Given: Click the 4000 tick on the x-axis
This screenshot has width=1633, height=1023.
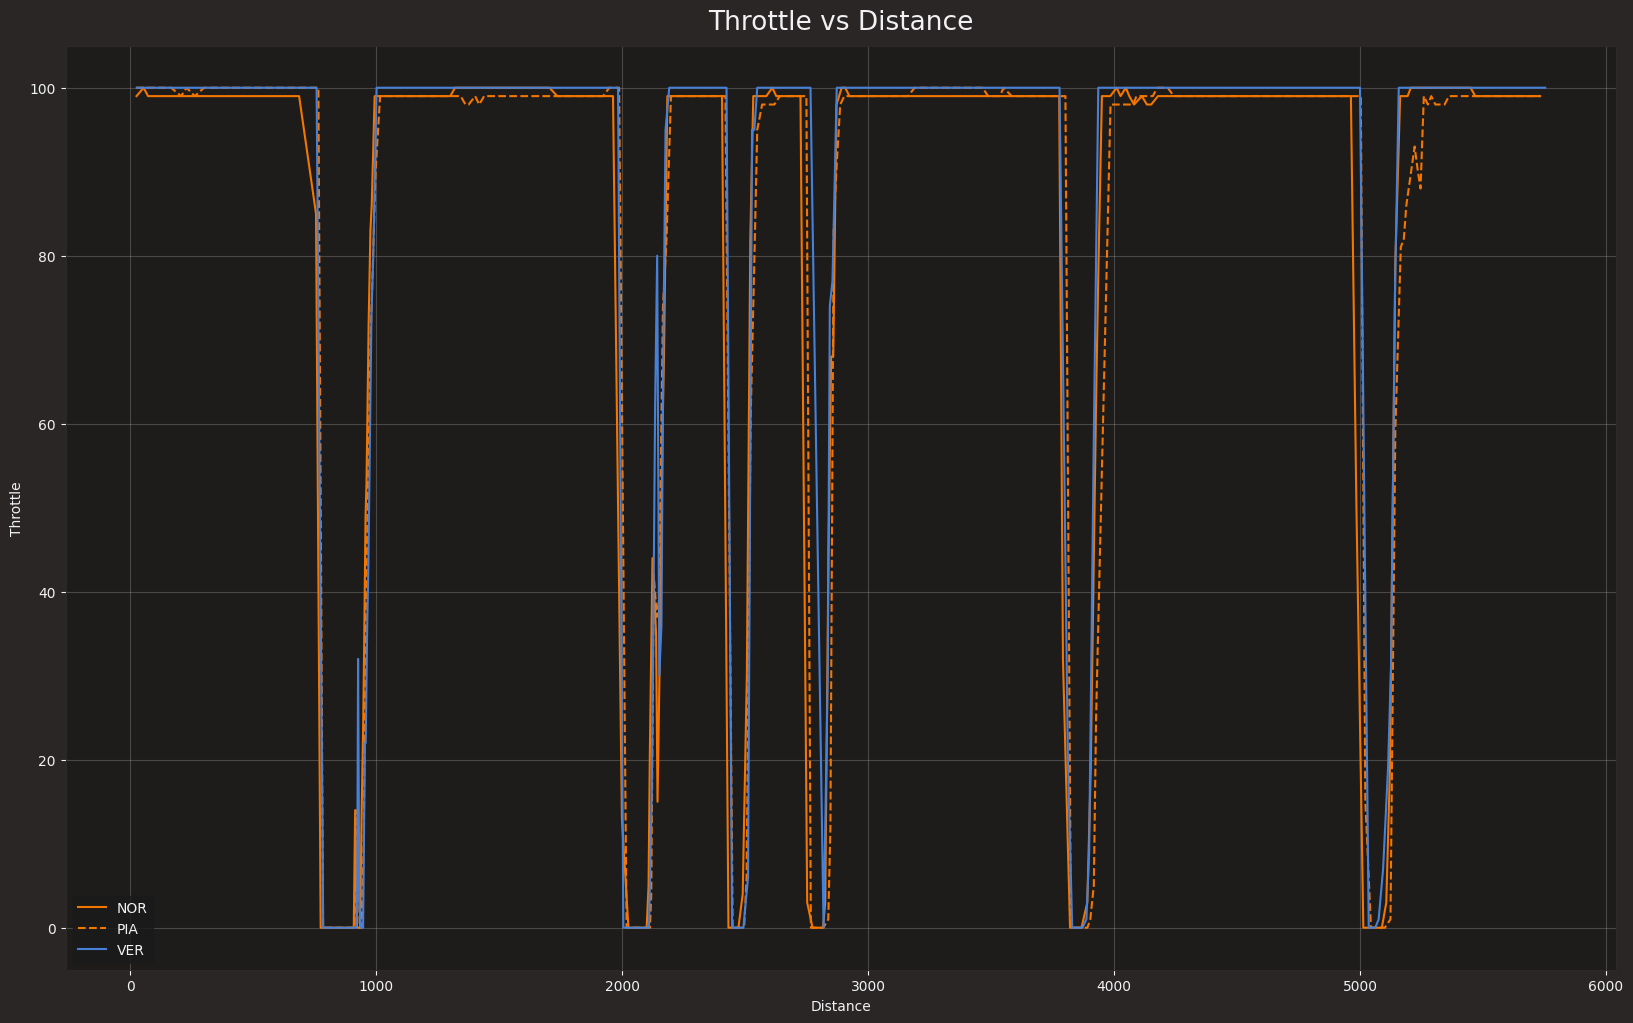Looking at the screenshot, I should point(1114,985).
